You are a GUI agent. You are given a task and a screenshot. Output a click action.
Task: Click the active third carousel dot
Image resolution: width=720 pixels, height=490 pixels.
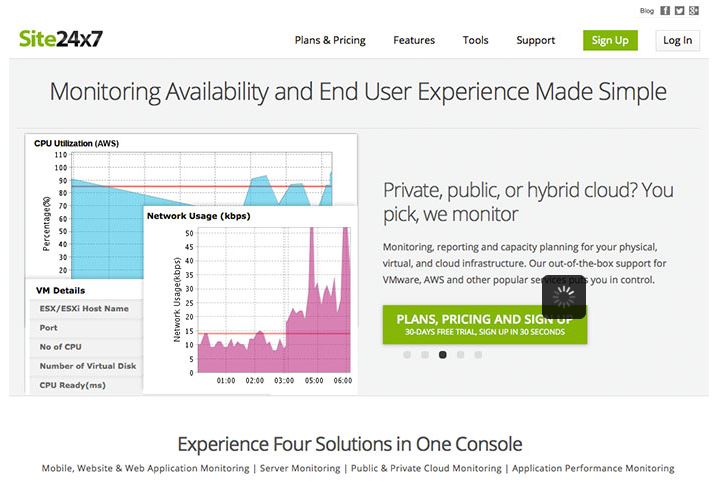(x=443, y=354)
